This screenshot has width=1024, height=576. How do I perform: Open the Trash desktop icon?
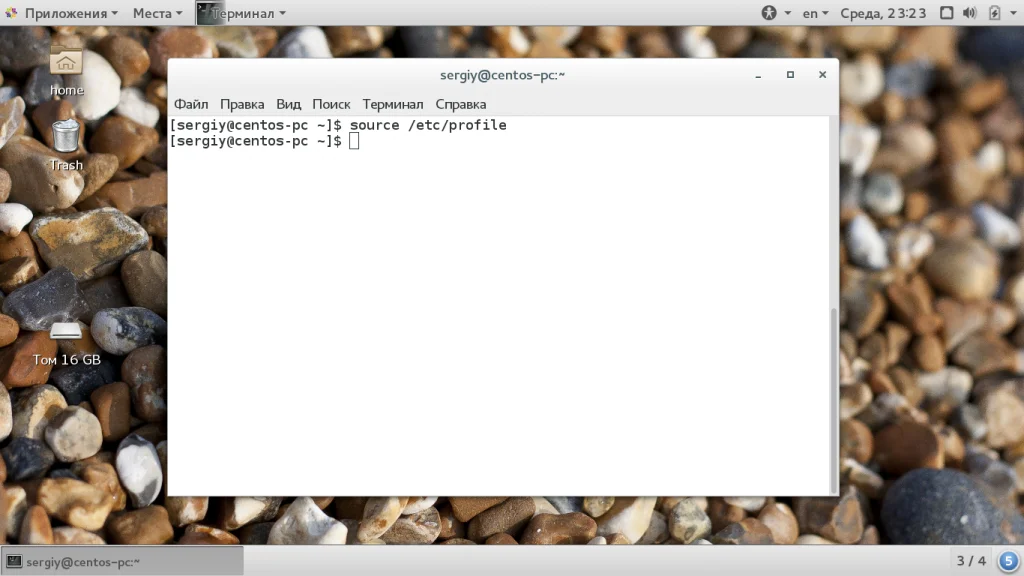(66, 145)
